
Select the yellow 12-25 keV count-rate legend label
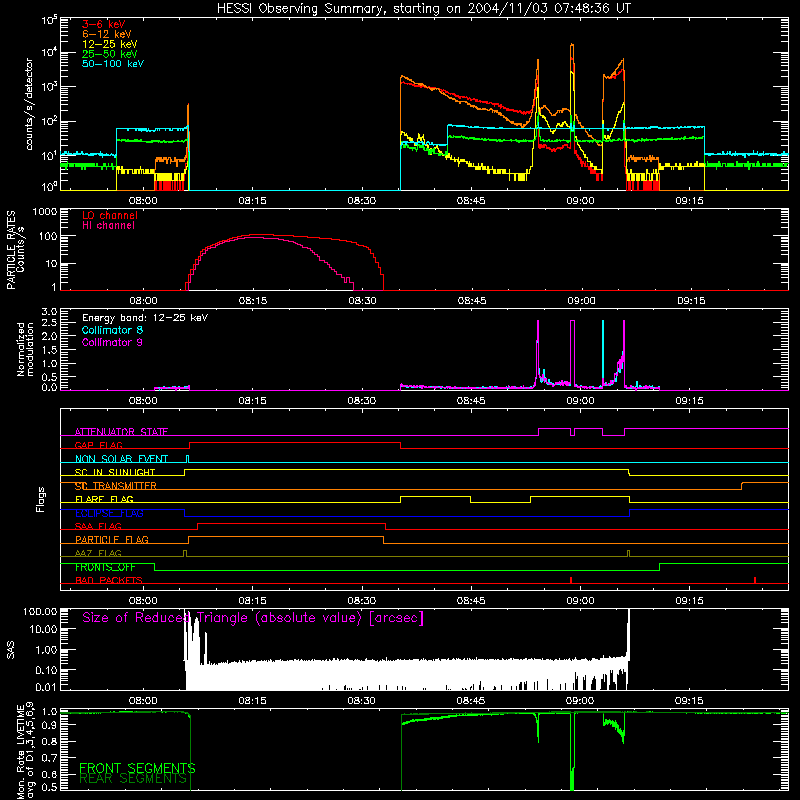pos(110,44)
